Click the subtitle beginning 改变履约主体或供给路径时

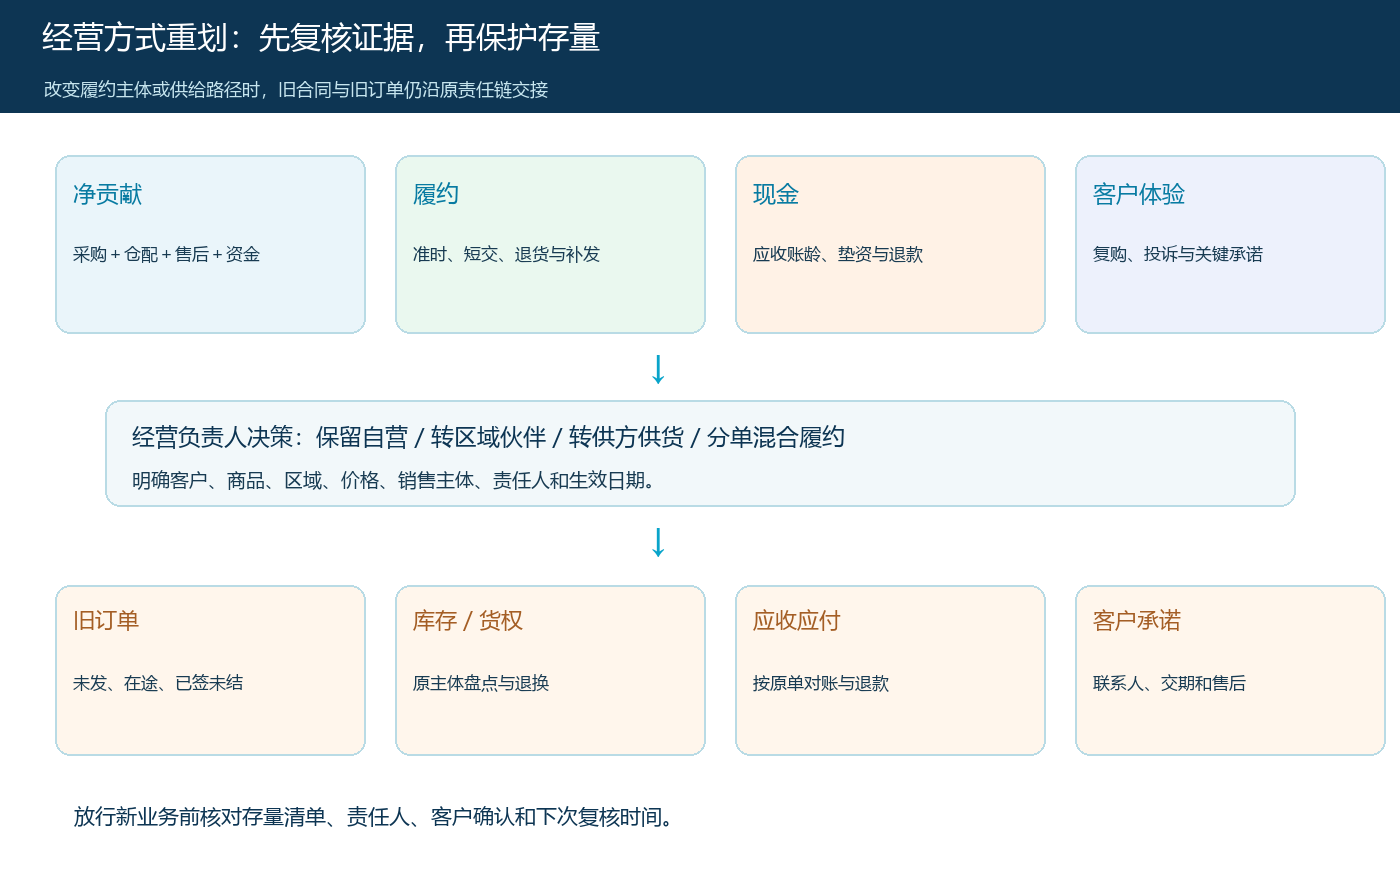click(x=296, y=90)
